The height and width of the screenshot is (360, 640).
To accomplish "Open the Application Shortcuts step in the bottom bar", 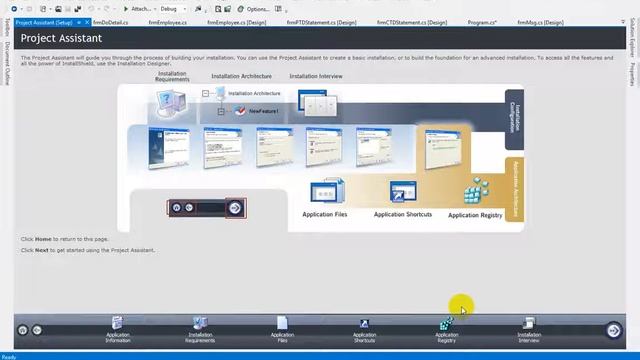I will click(x=364, y=331).
